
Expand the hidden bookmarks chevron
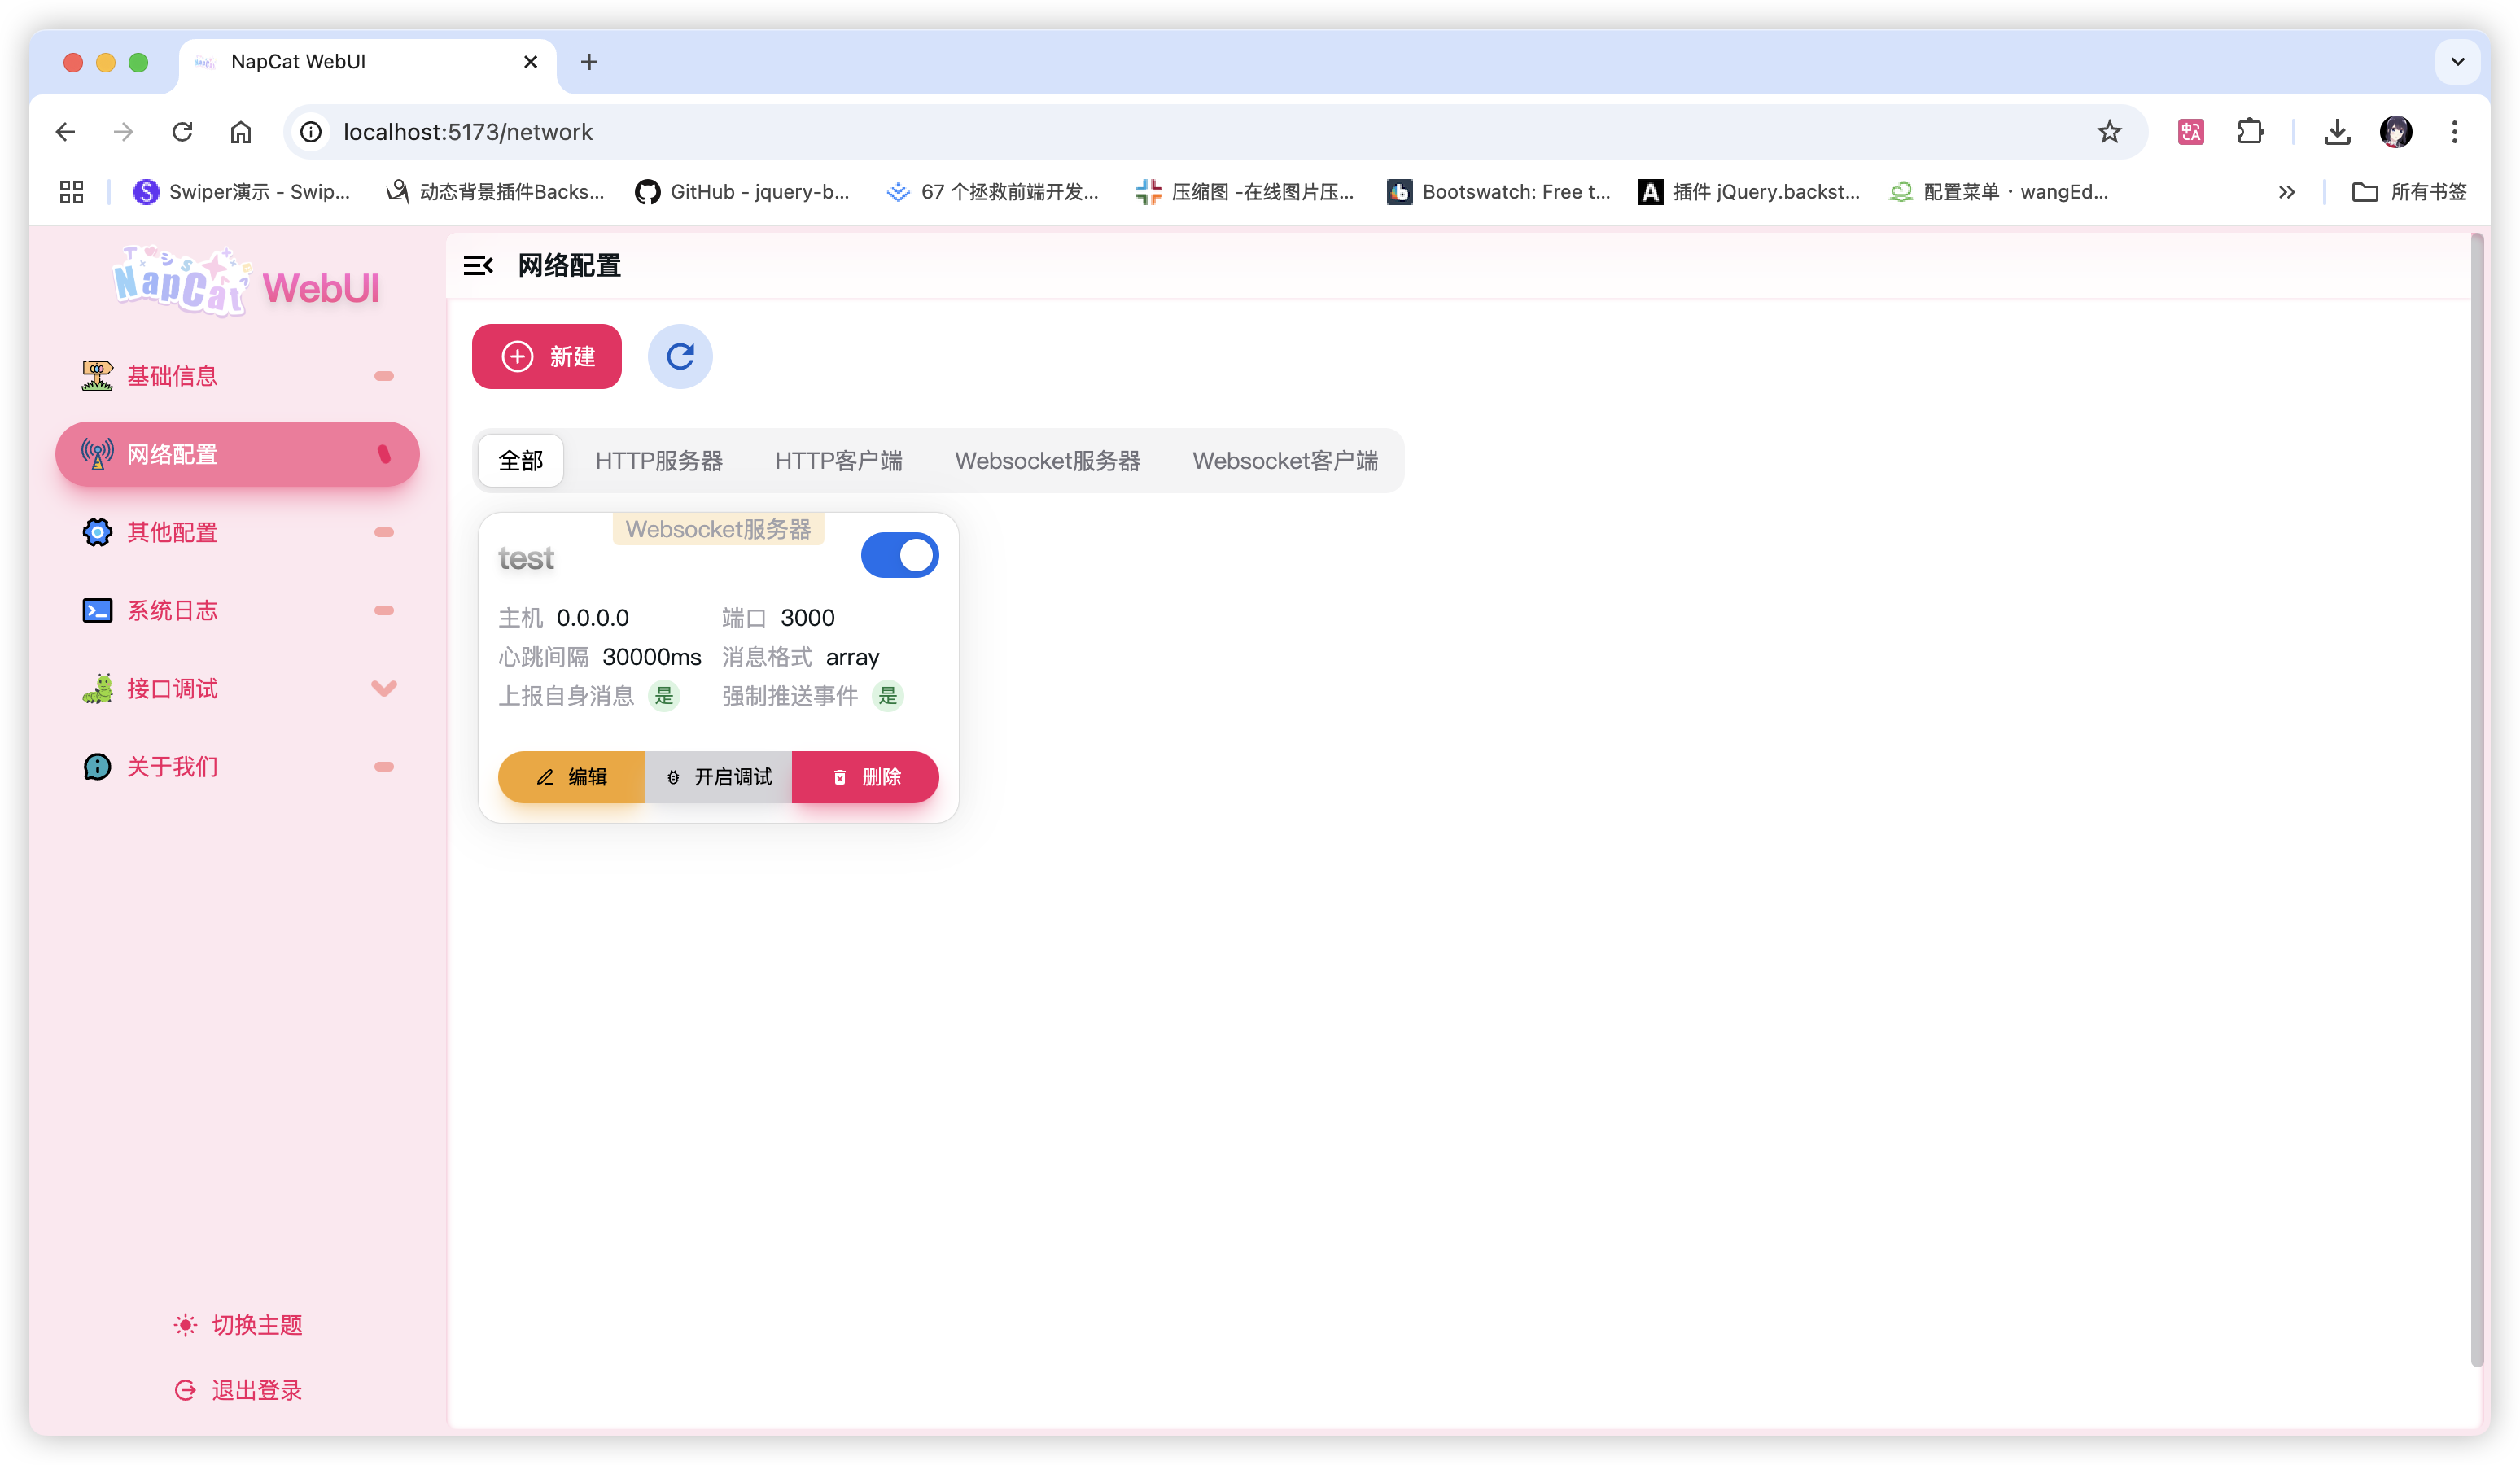pos(2286,192)
